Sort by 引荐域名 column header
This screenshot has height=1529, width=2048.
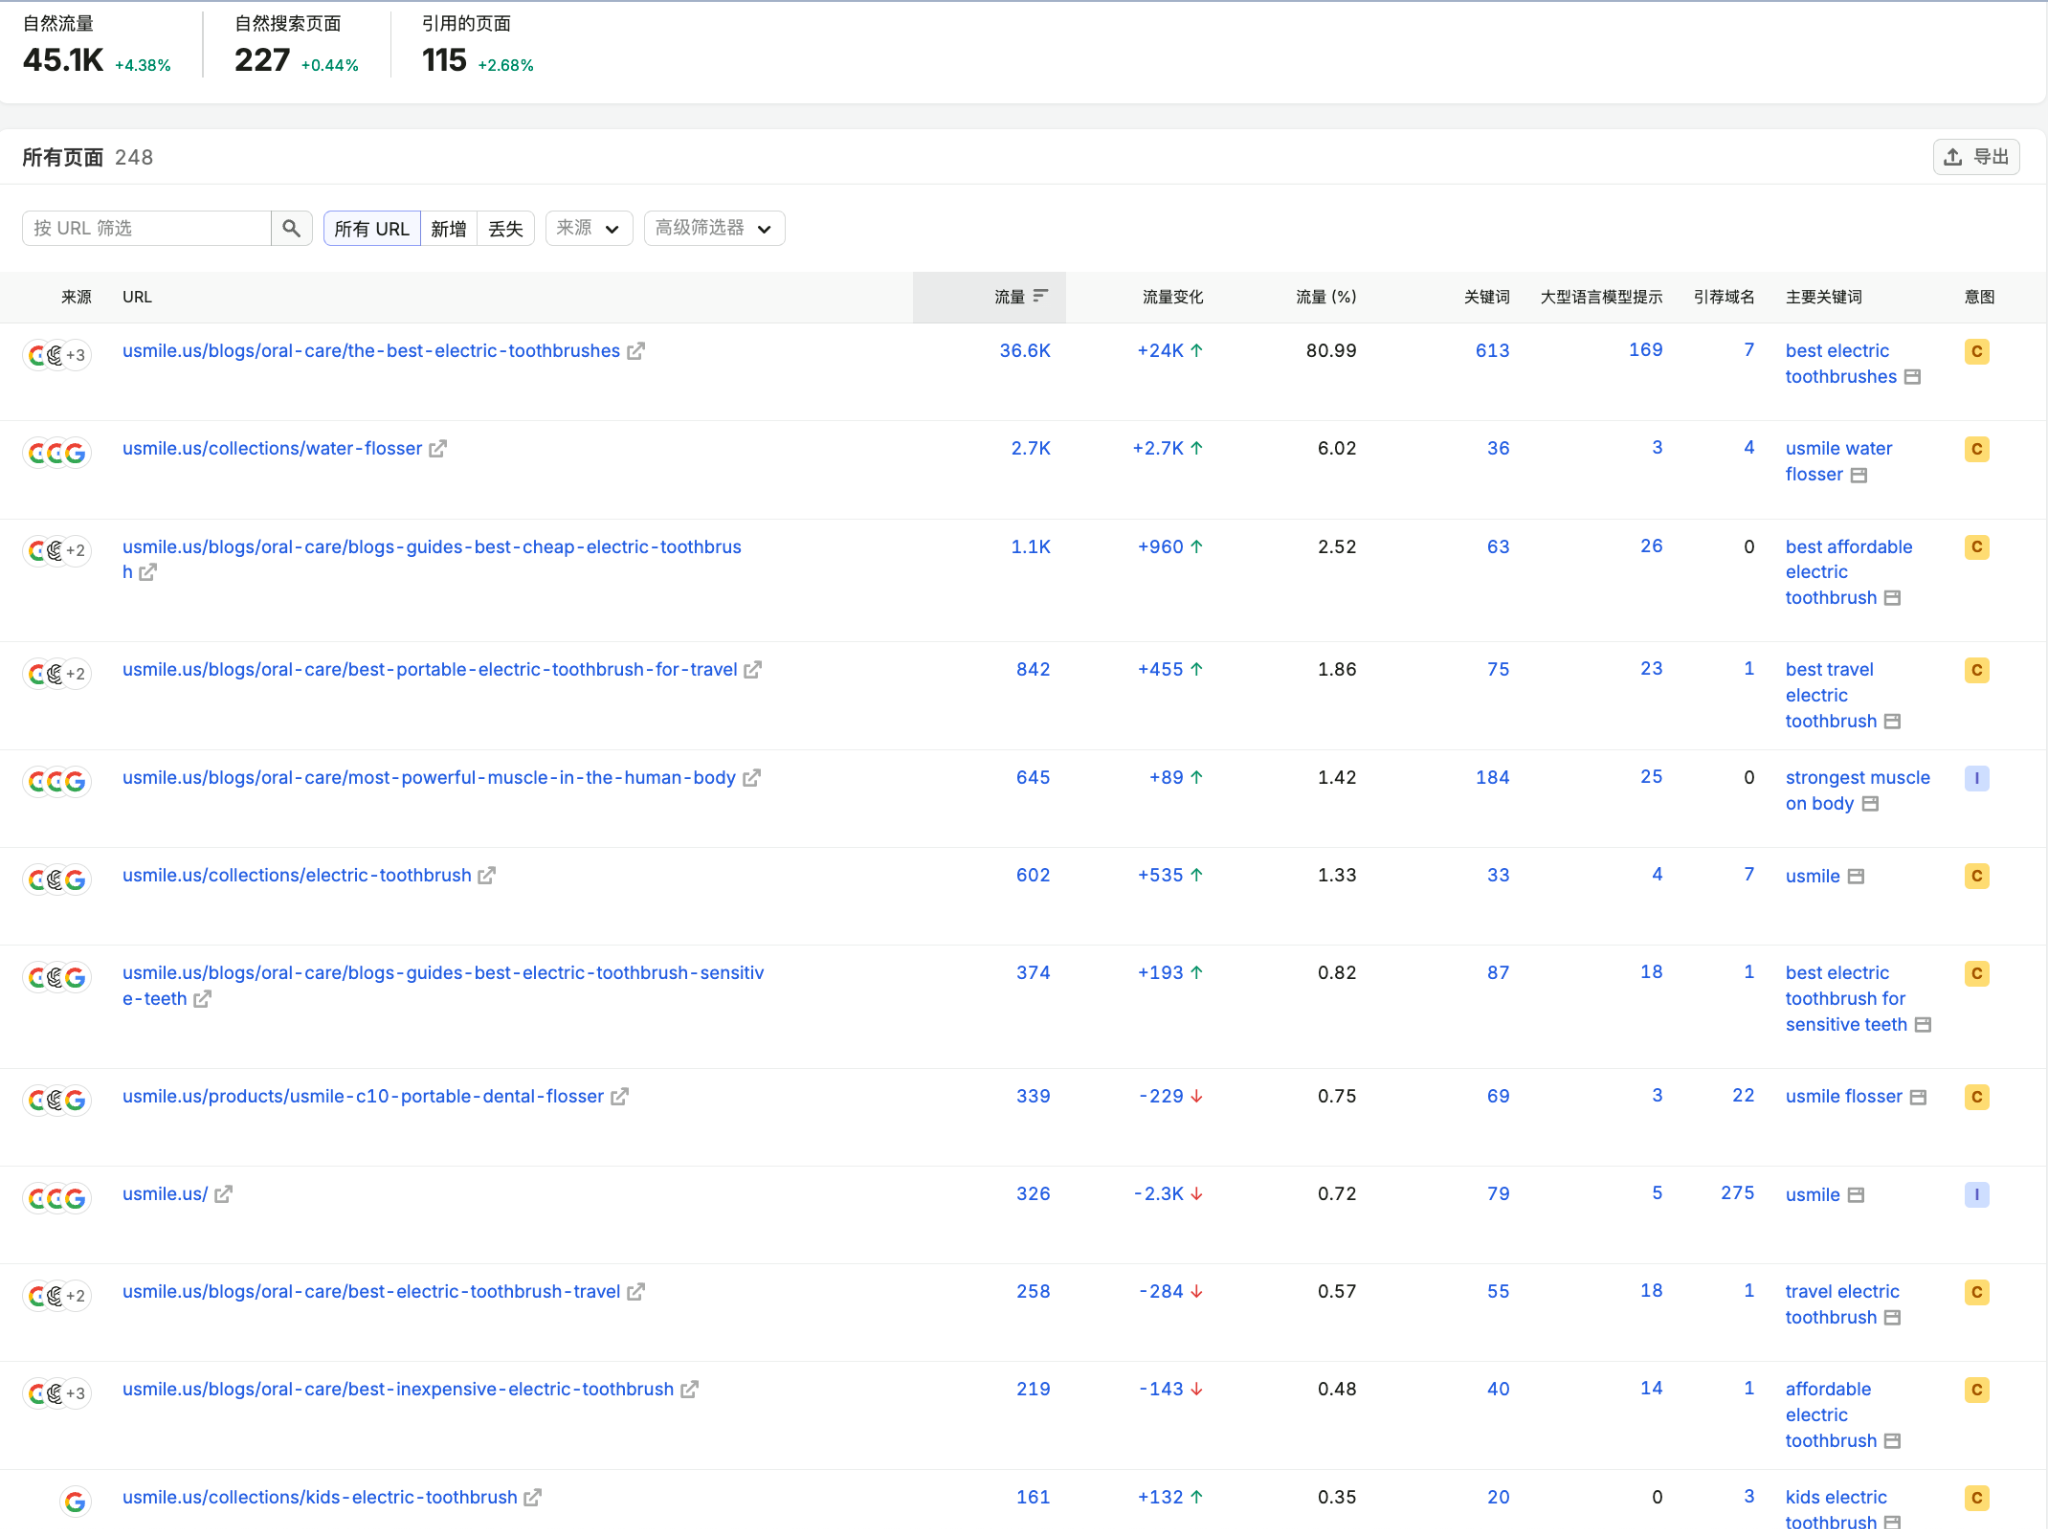tap(1723, 297)
